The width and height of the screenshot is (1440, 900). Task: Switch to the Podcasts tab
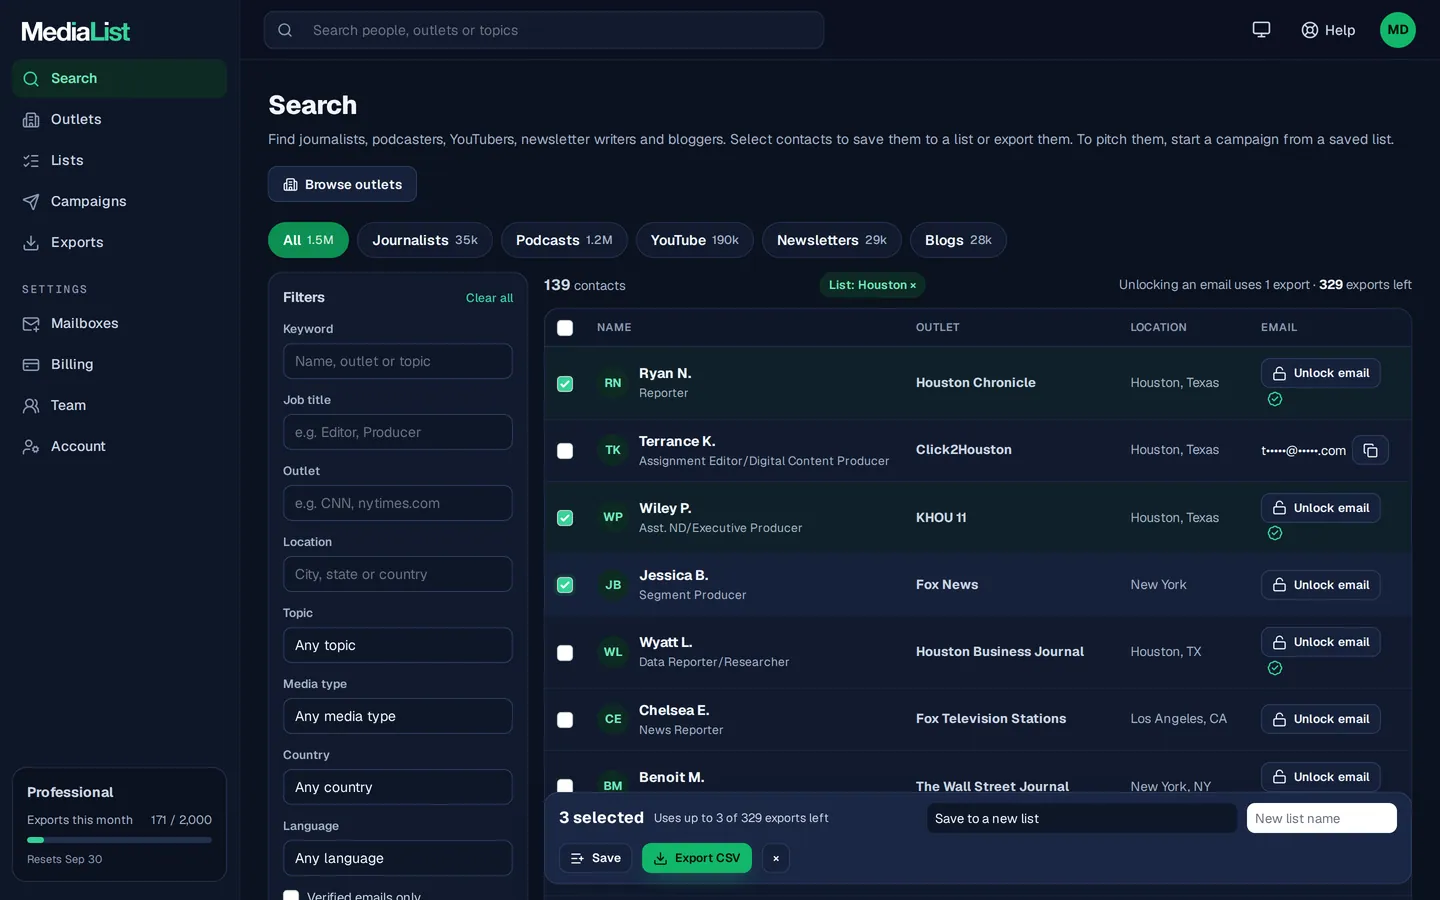tap(564, 240)
